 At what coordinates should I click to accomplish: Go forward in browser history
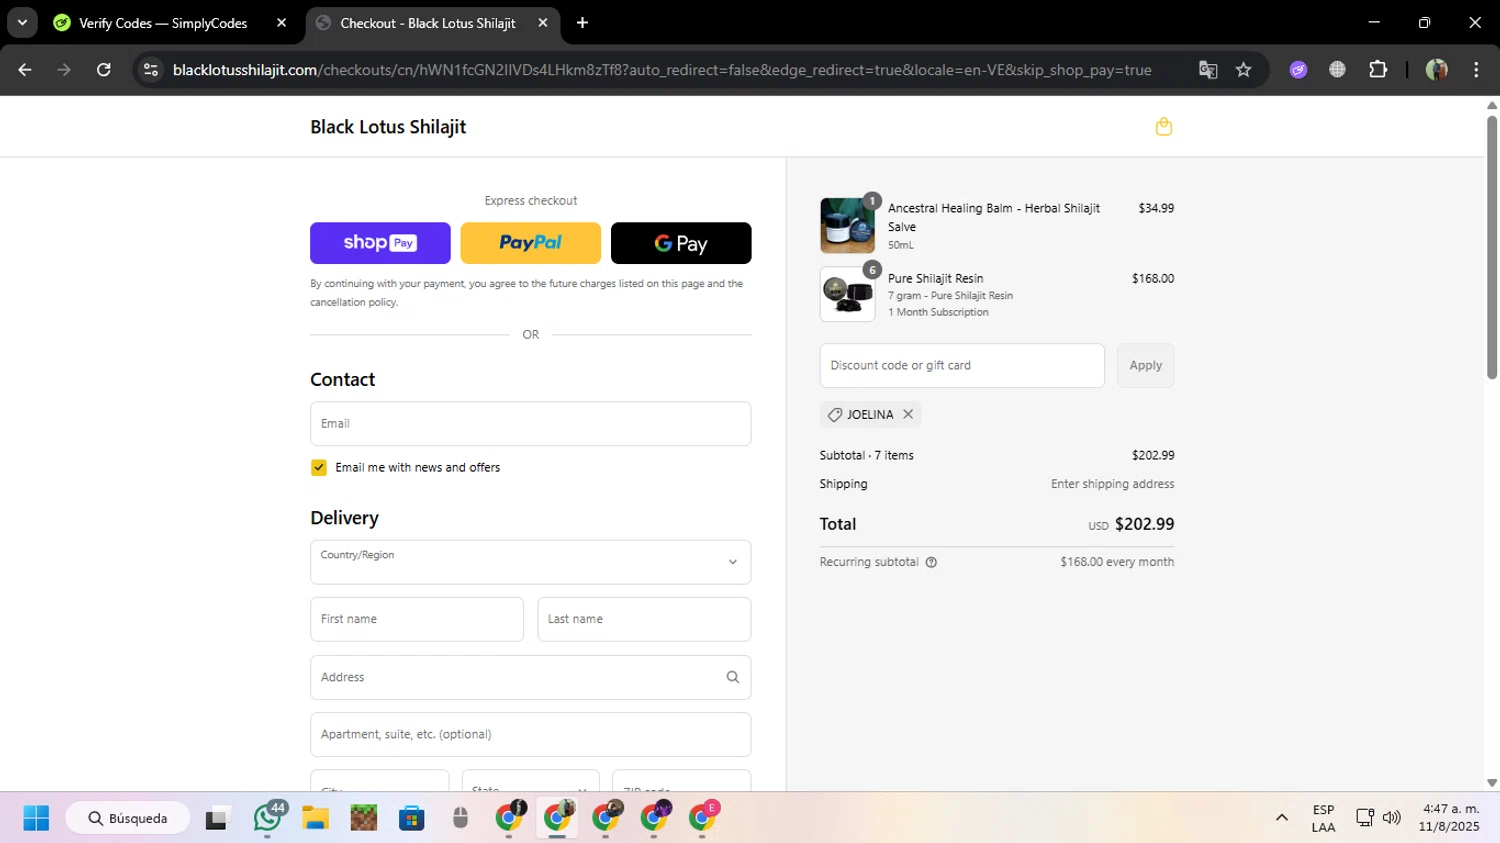pyautogui.click(x=64, y=70)
